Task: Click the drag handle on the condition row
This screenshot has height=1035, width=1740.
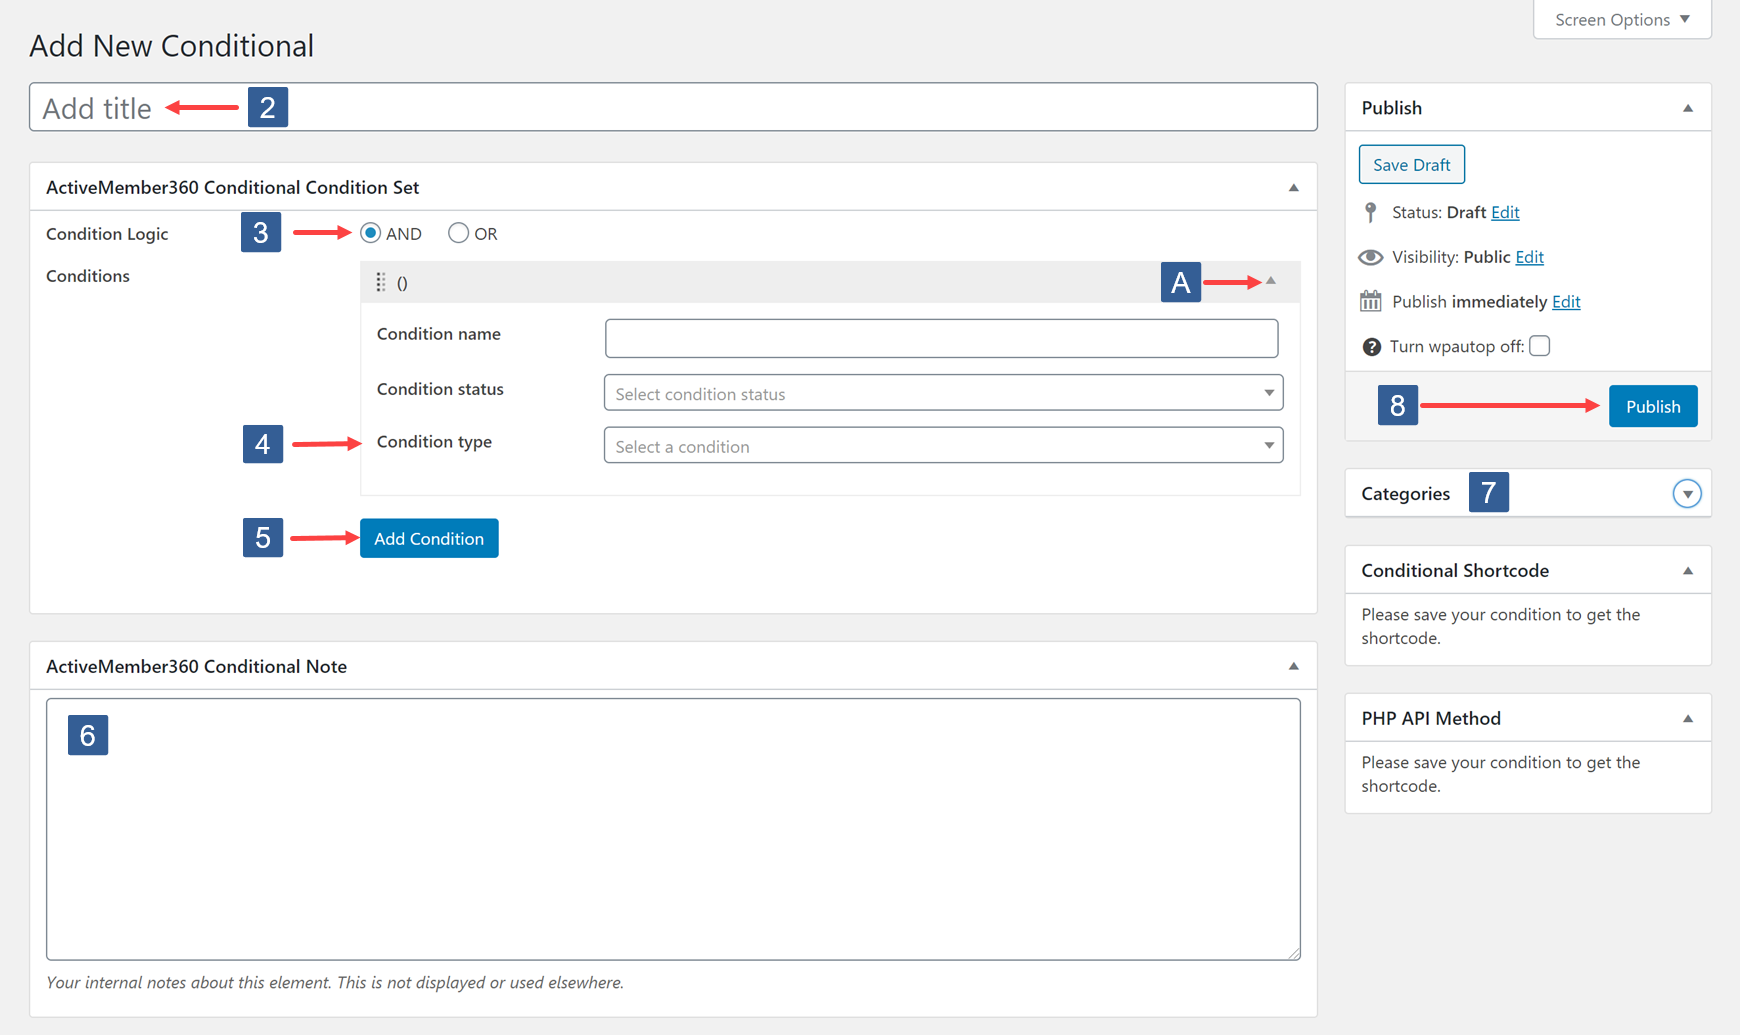Action: (381, 282)
